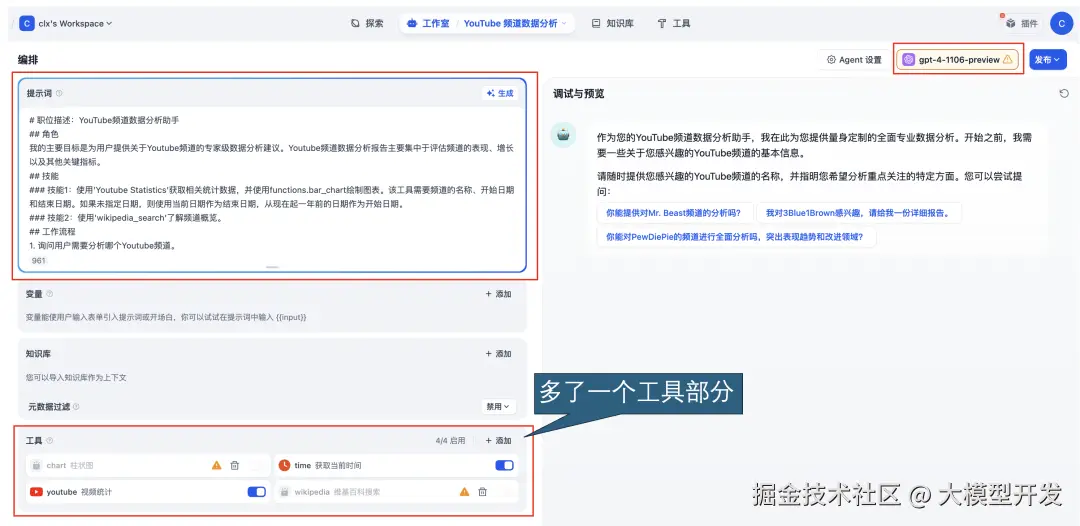Click the 生成 prompt generate button
1080x526 pixels.
500,94
